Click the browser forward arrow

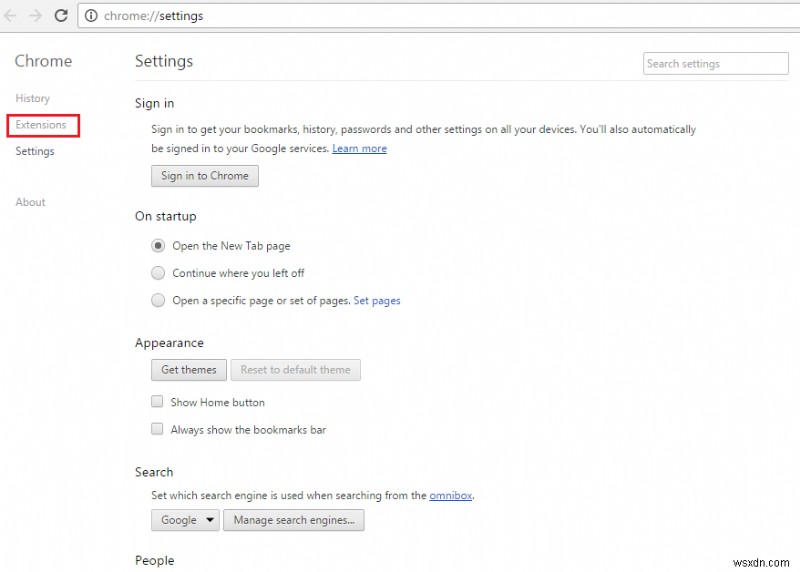pyautogui.click(x=36, y=16)
